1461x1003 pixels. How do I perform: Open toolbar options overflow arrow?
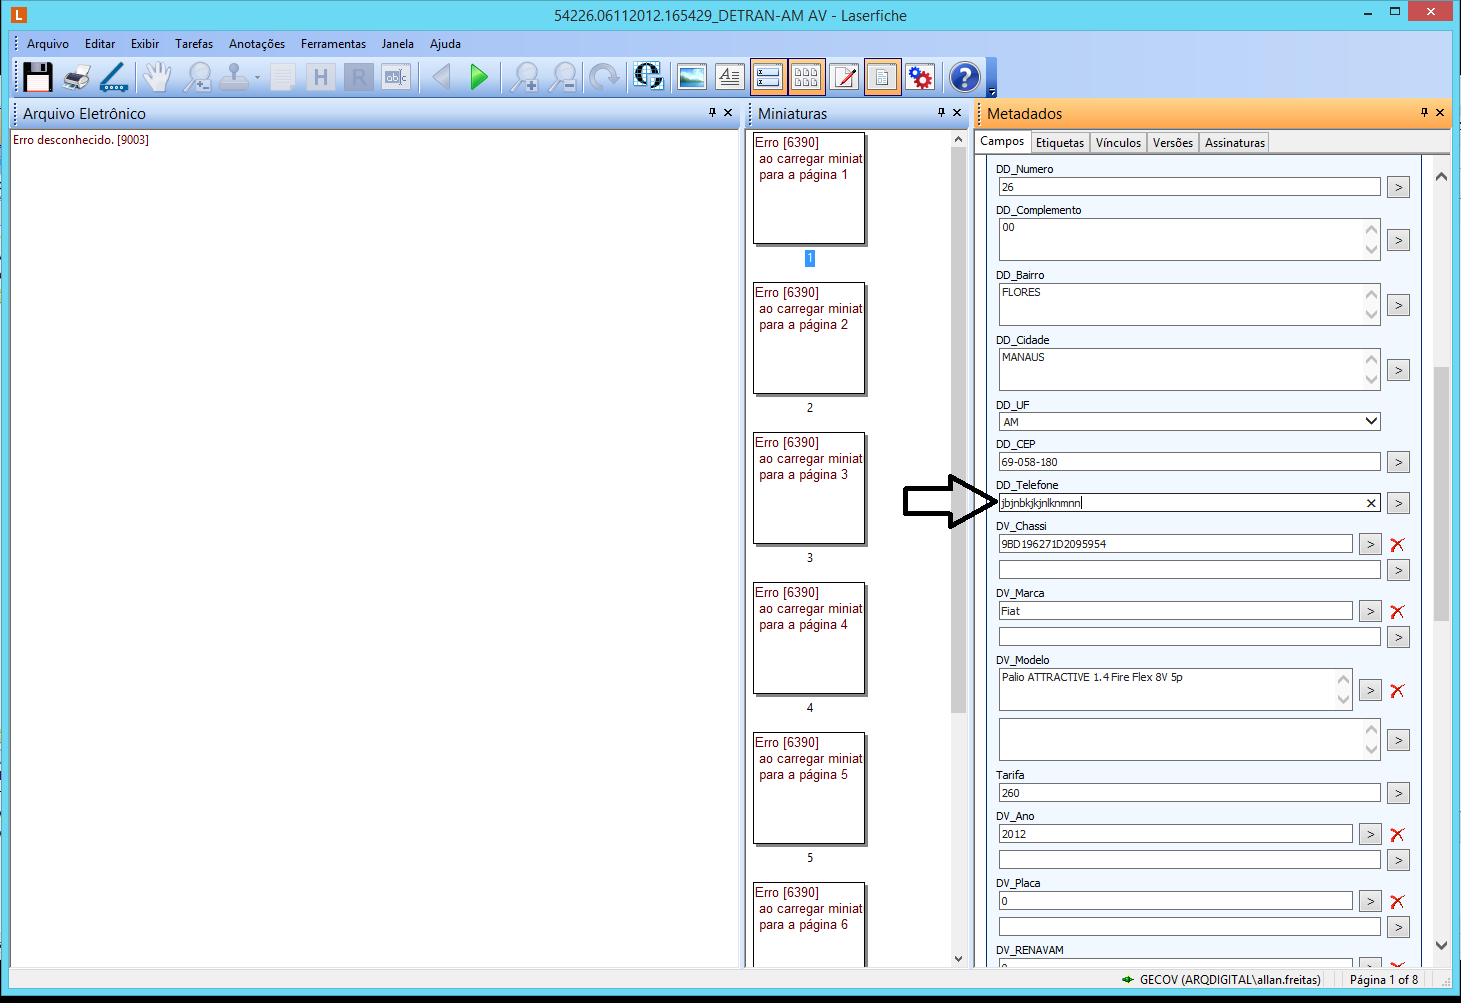[x=992, y=92]
